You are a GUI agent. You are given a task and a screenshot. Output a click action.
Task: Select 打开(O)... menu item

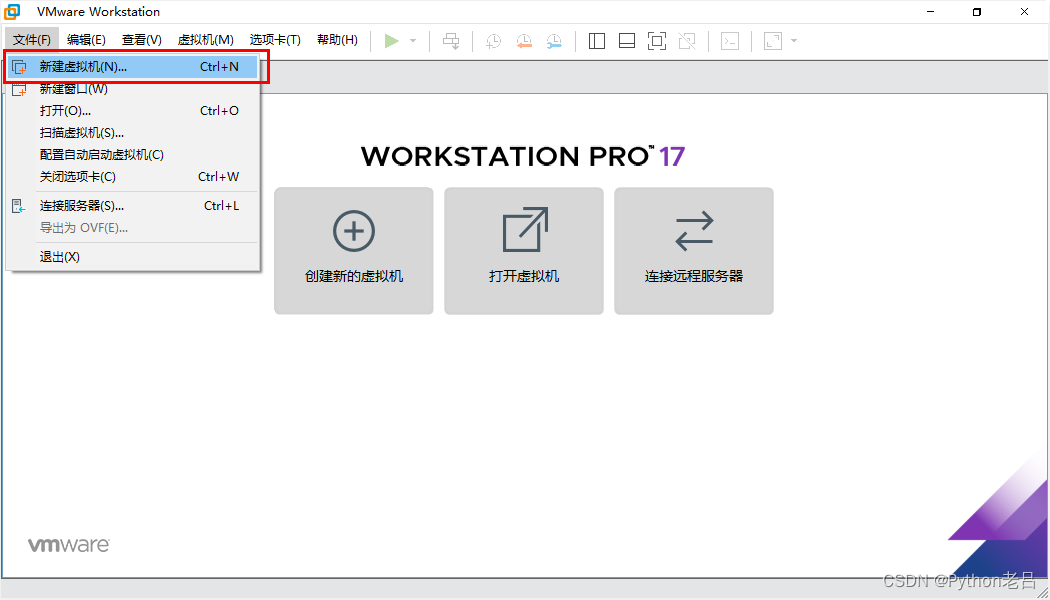pos(133,110)
